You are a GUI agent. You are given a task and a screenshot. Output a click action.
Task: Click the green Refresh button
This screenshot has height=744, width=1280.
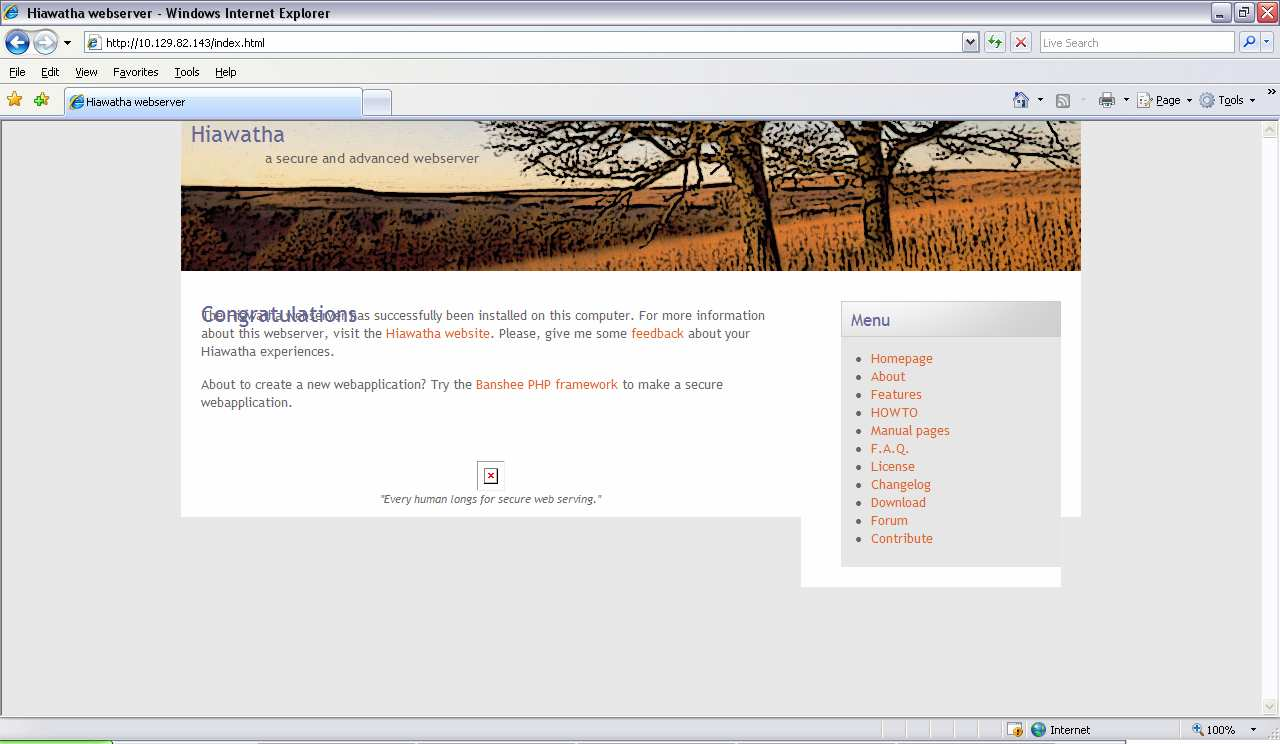(x=995, y=42)
